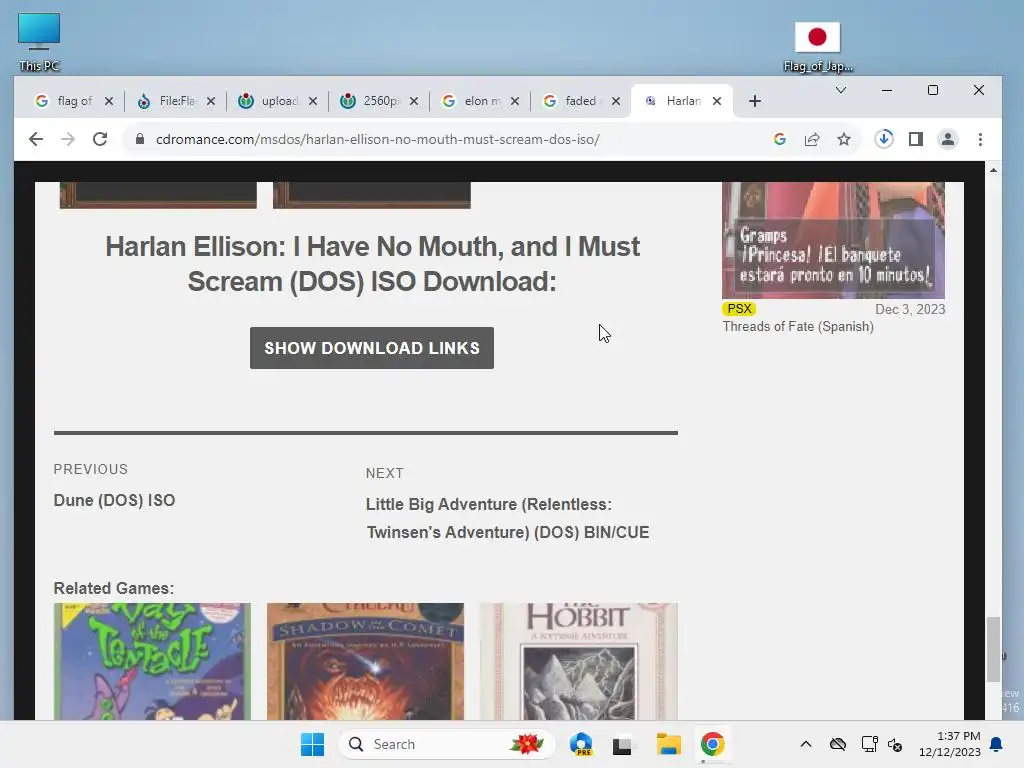Open Chrome three-dot menu
The image size is (1024, 768).
(x=980, y=139)
